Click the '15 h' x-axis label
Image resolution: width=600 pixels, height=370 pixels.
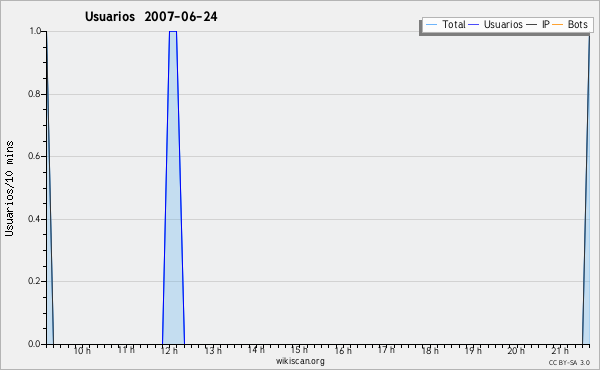[299, 350]
